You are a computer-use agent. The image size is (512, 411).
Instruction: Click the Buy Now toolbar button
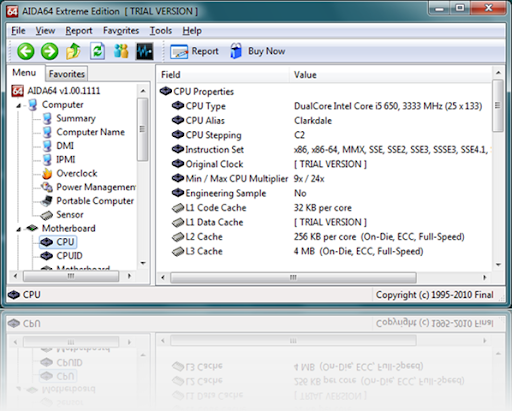tap(257, 51)
